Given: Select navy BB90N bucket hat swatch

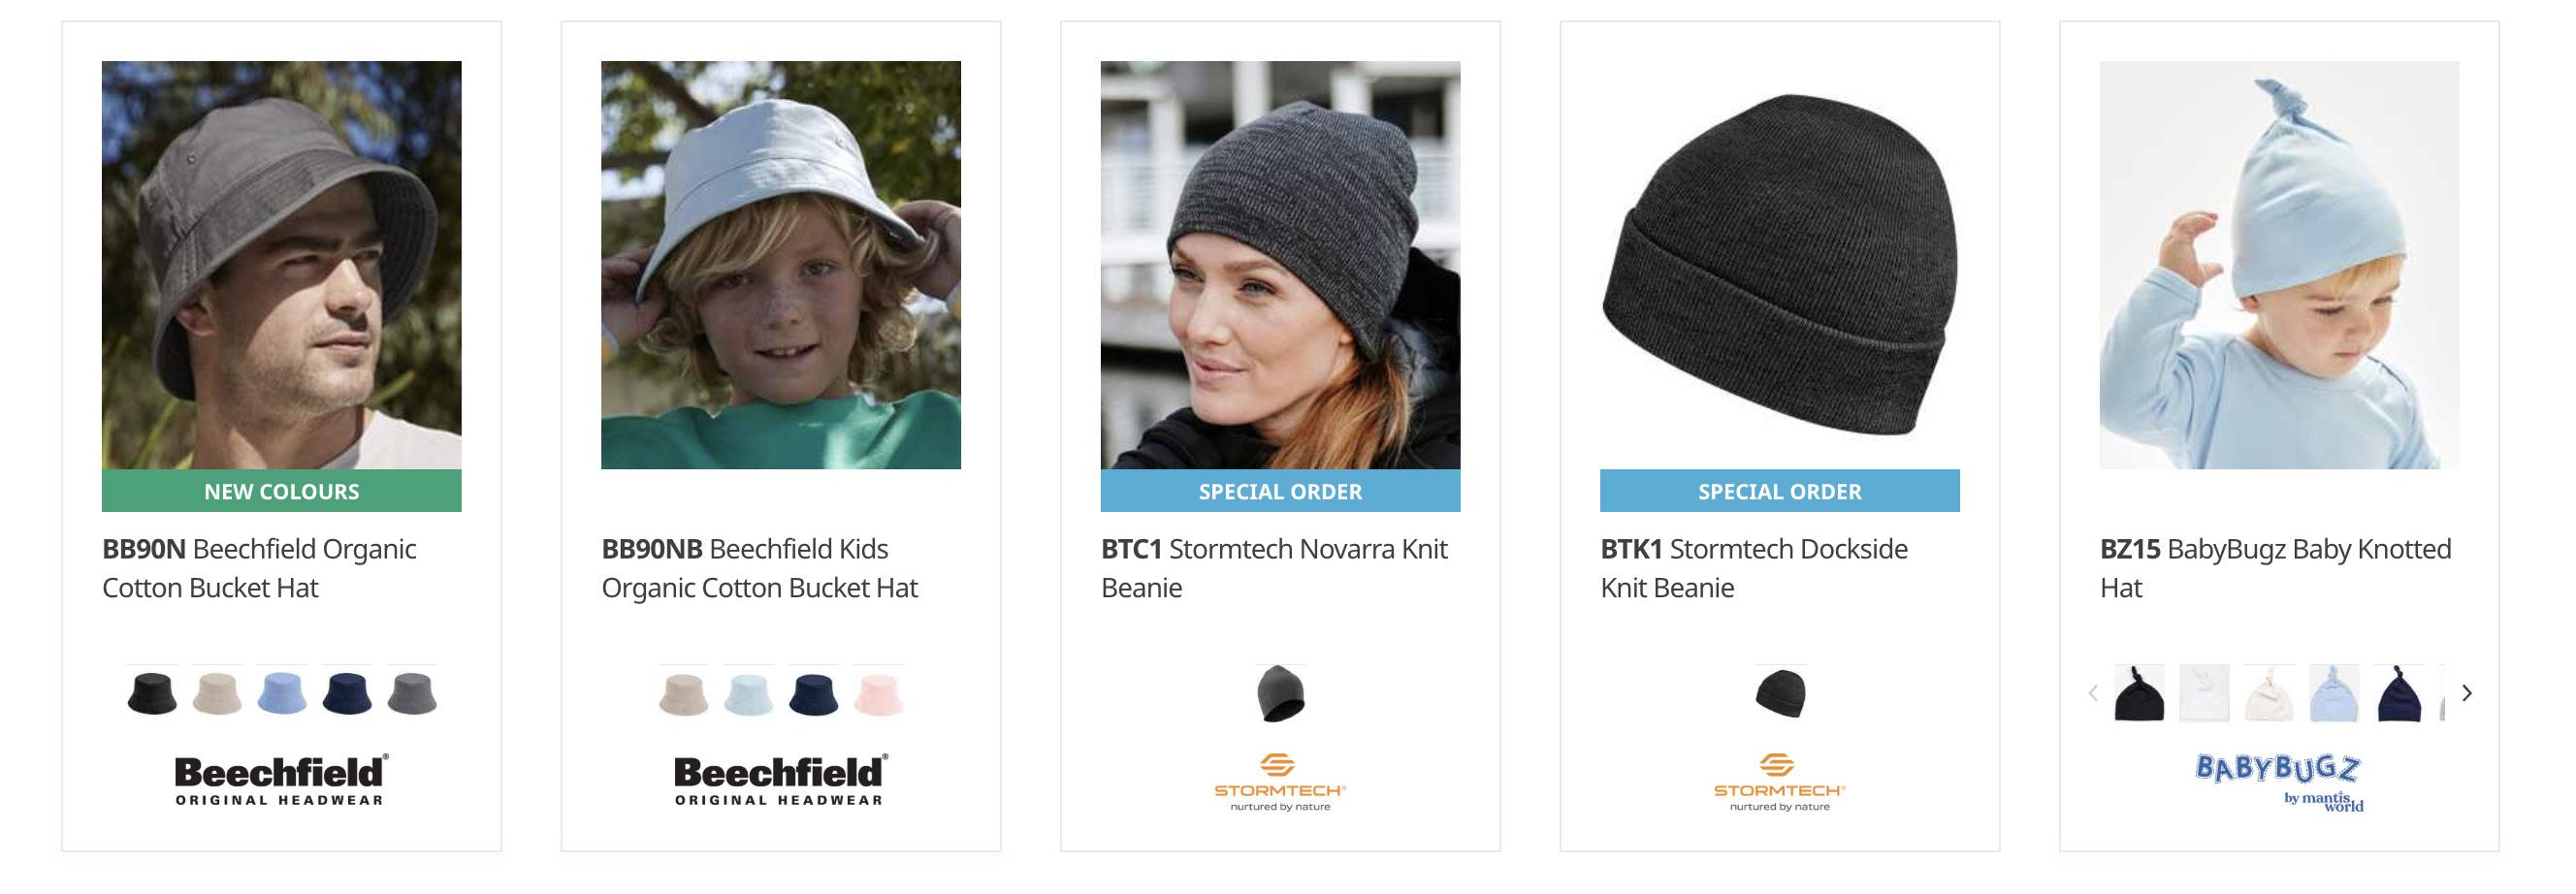Looking at the screenshot, I should (347, 693).
